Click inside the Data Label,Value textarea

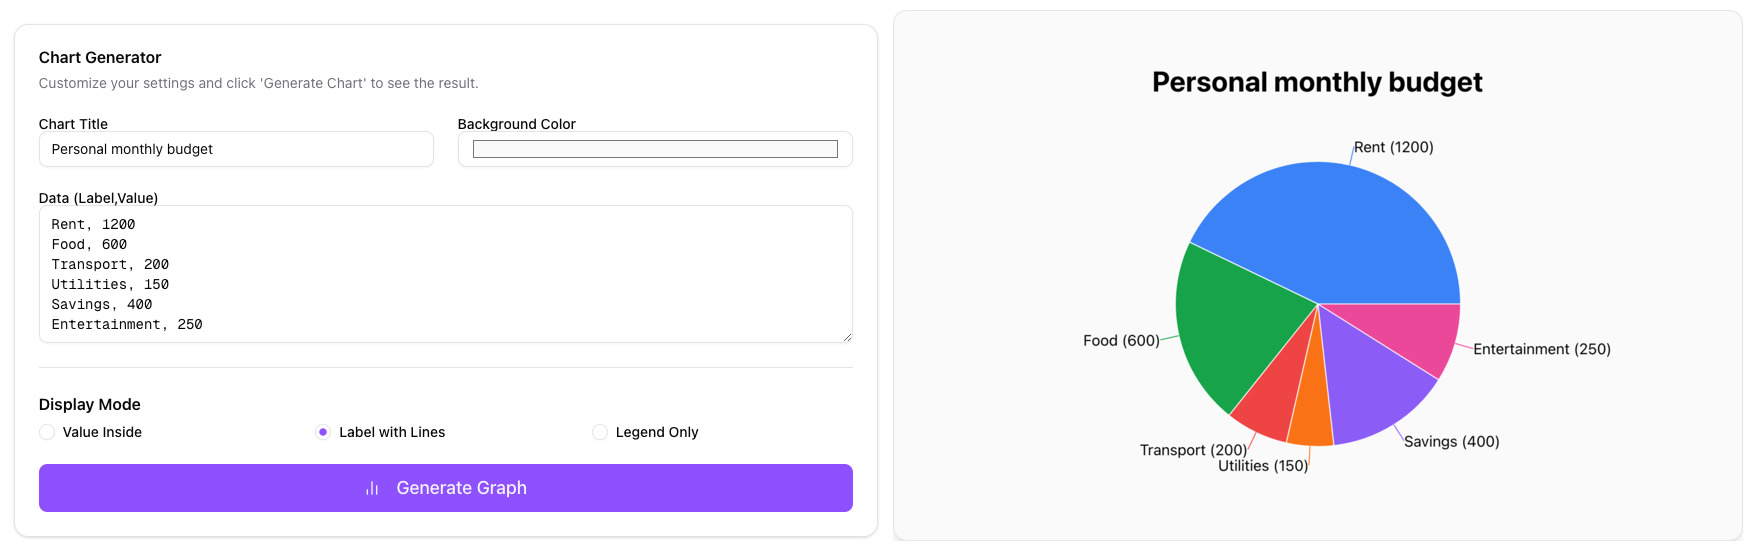(445, 273)
